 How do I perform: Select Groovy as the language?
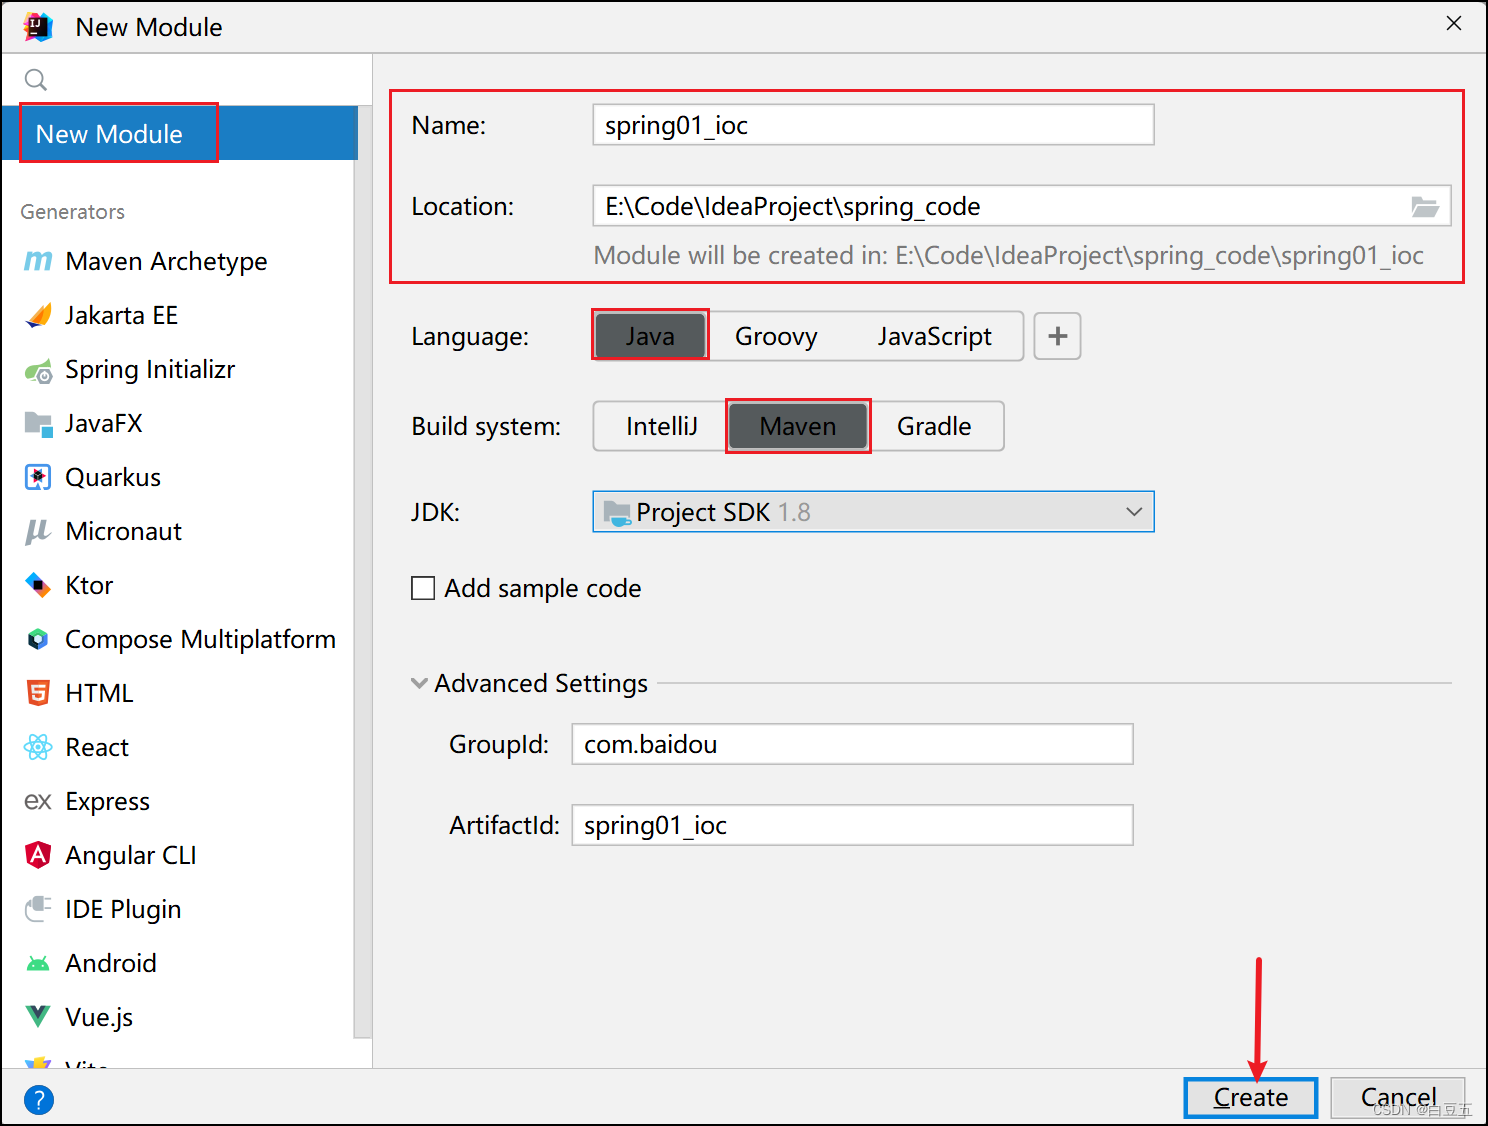tap(776, 336)
